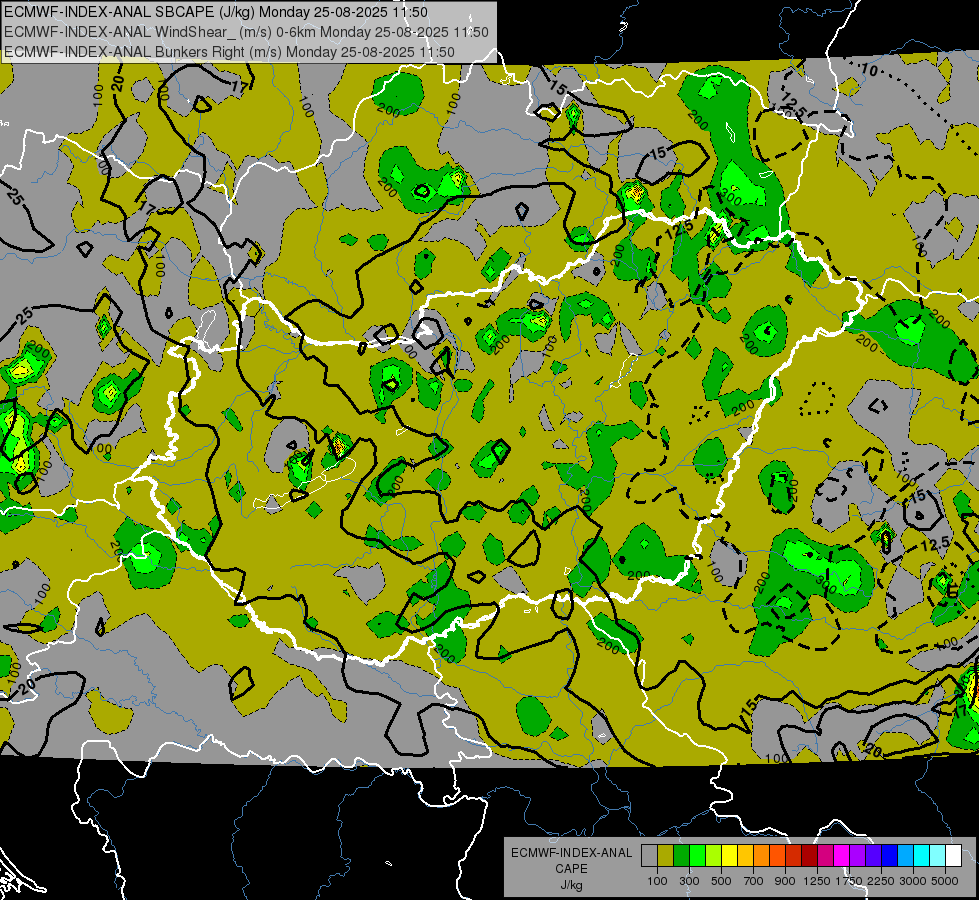Click the pale cyan legend swatch

938,856
